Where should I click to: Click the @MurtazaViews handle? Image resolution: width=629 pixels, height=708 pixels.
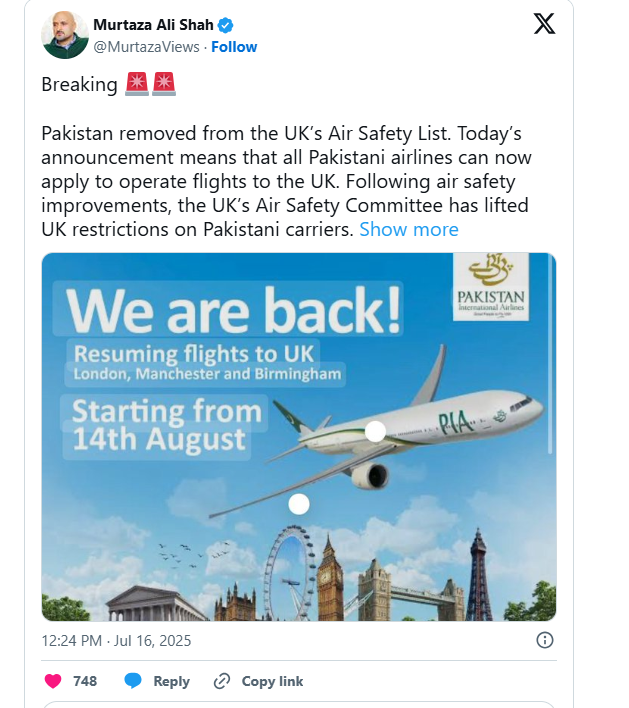pos(146,47)
